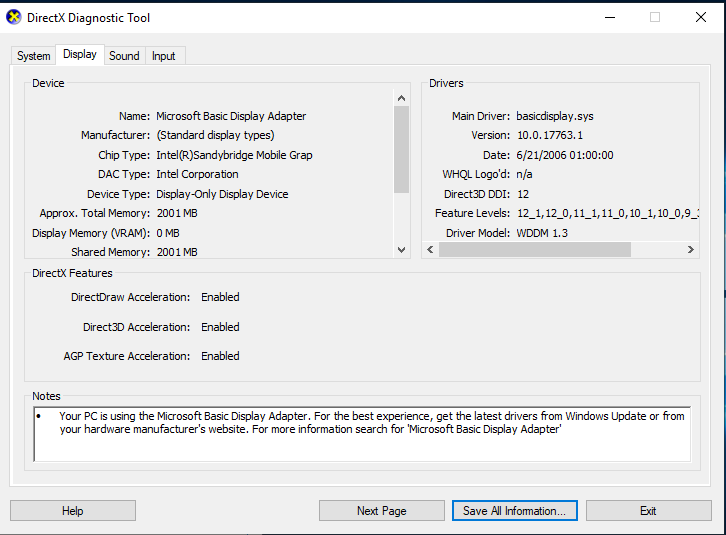Click WHQL Logo'd 'n/a' value
726x535 pixels.
(525, 174)
